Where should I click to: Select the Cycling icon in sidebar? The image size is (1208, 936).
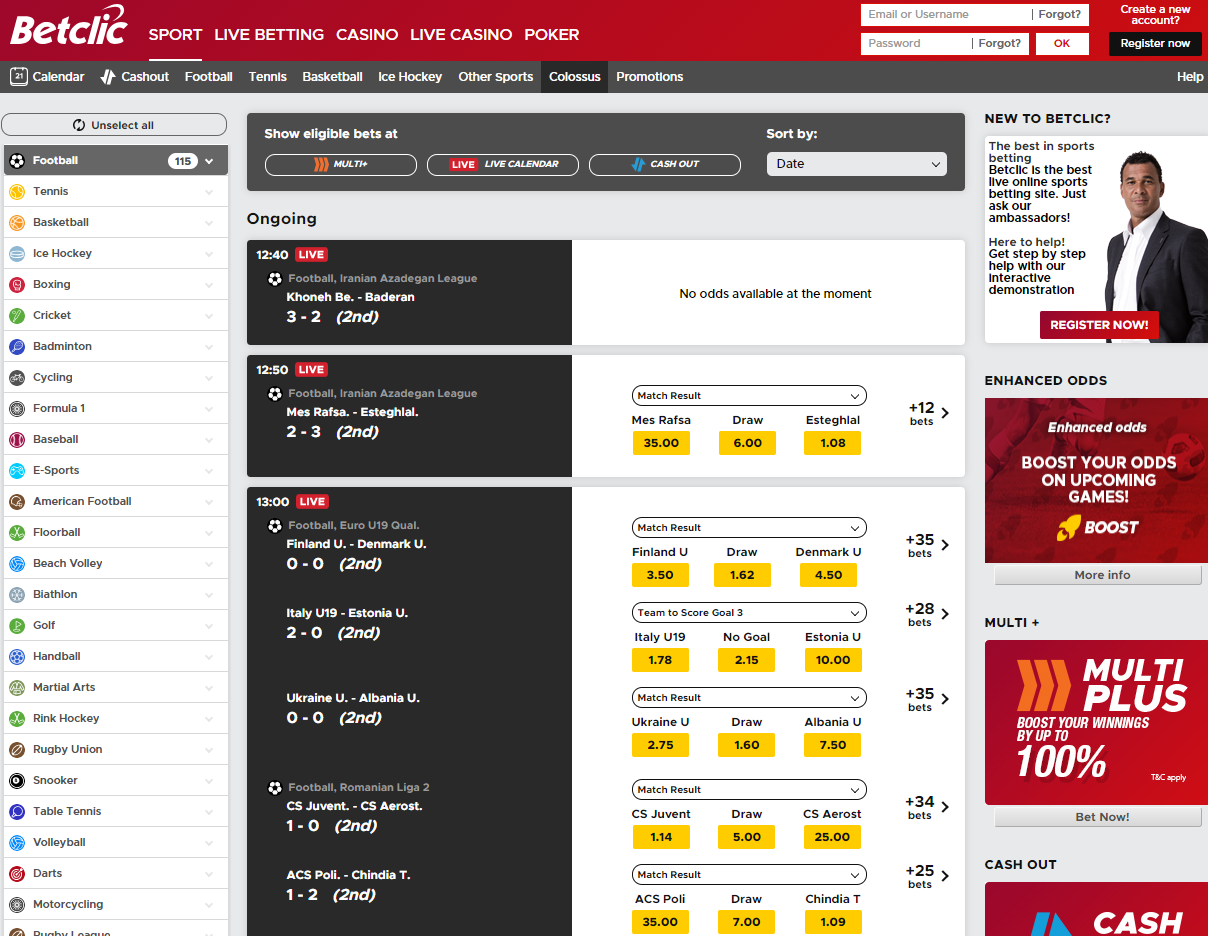(x=17, y=377)
